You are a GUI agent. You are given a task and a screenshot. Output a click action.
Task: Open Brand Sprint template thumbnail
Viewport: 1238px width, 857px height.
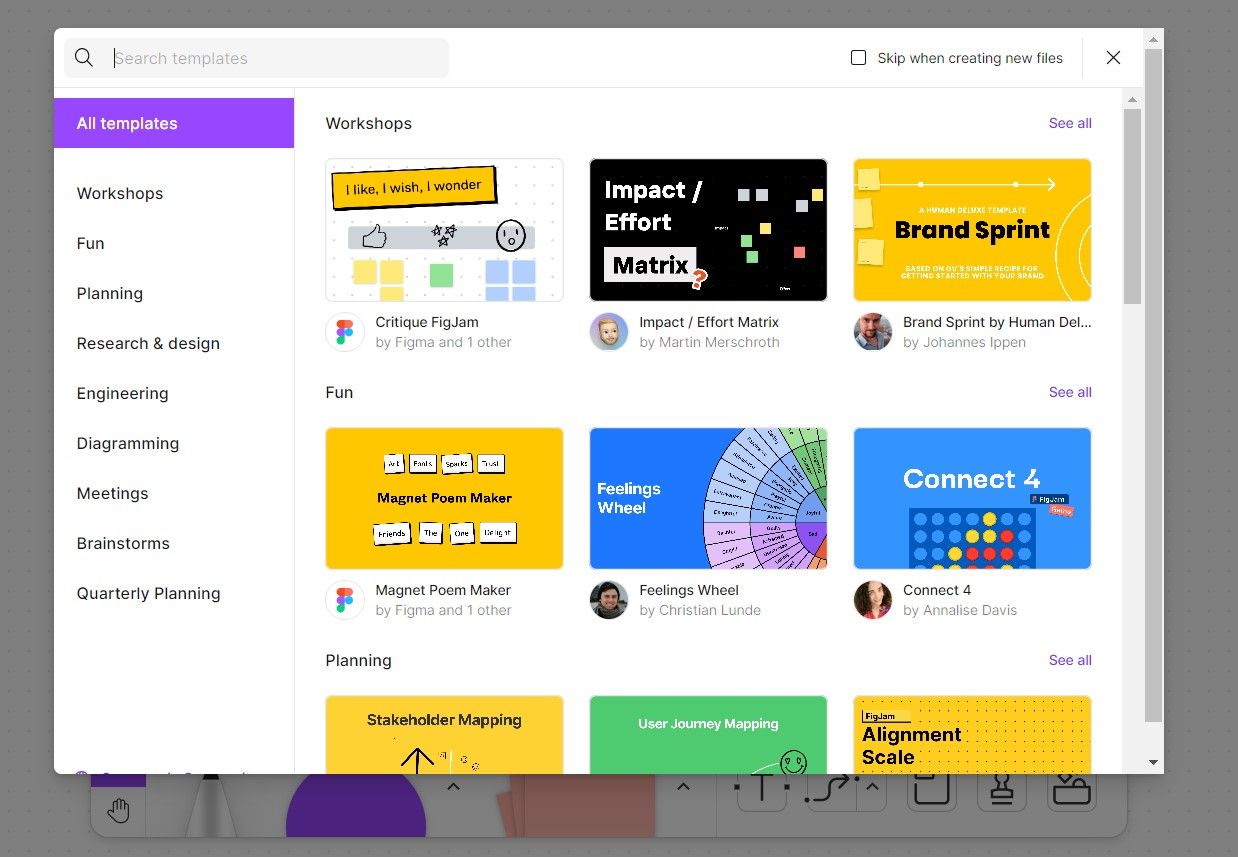point(972,230)
